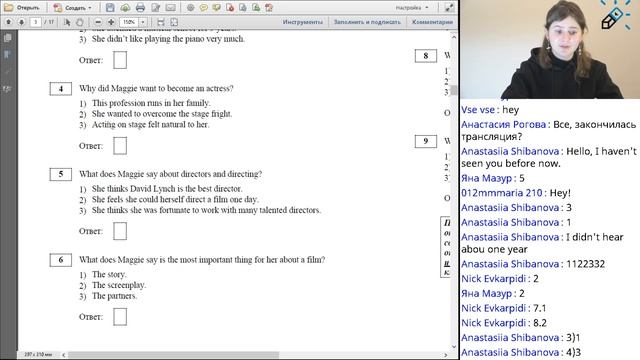Viewport: 640px width, 360px height.
Task: Open the Комментарии comments pane
Action: pyautogui.click(x=432, y=22)
